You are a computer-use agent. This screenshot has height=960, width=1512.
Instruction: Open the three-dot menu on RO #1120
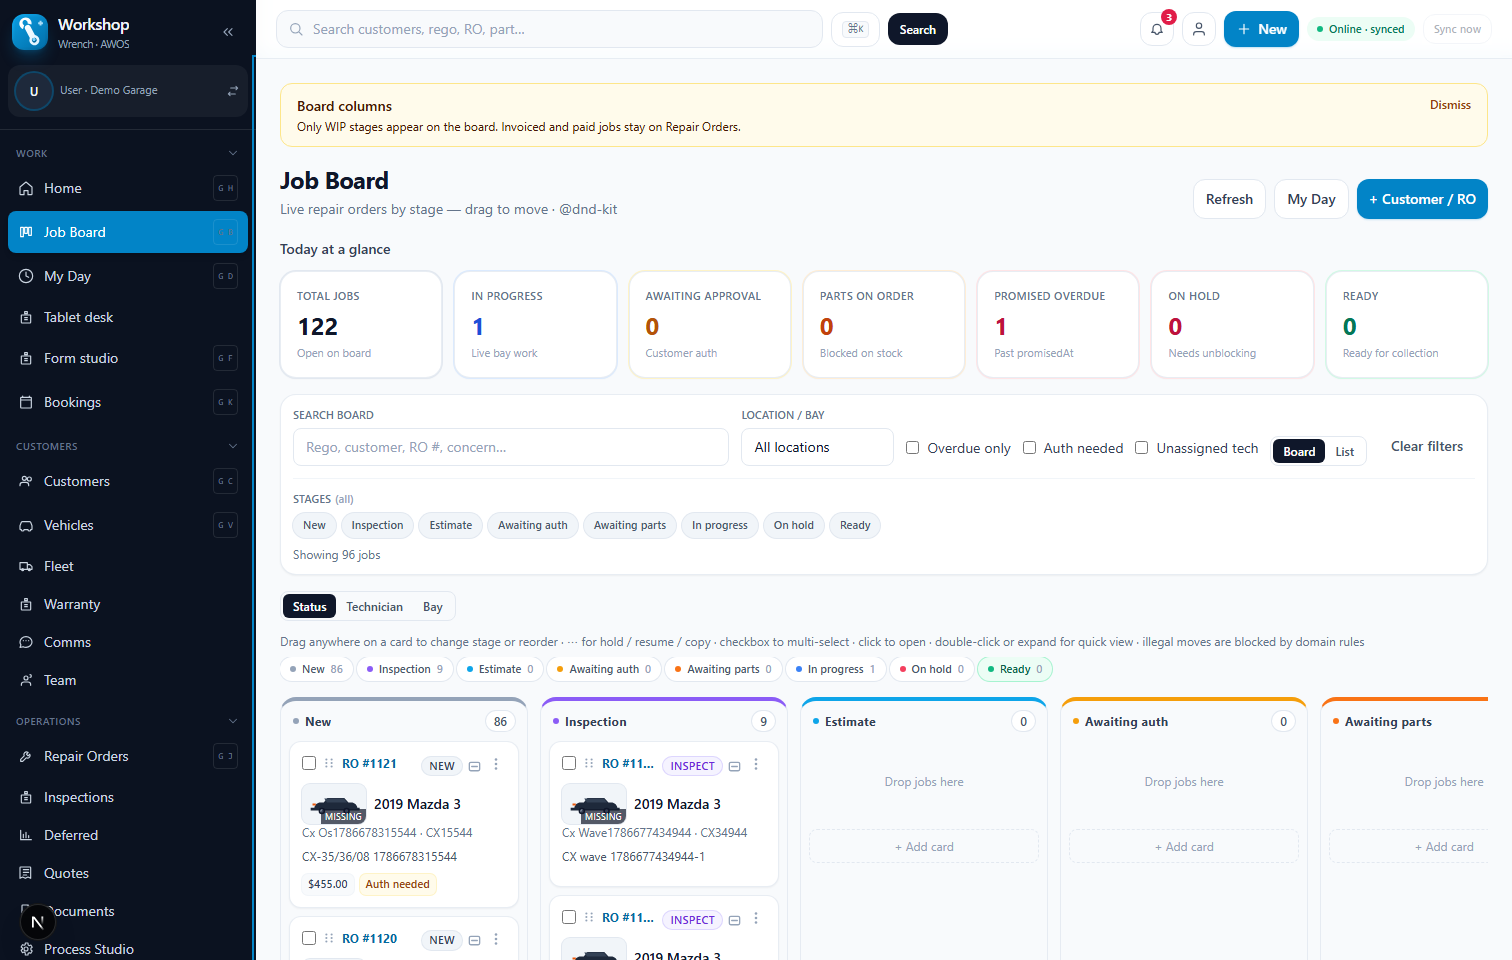(496, 939)
